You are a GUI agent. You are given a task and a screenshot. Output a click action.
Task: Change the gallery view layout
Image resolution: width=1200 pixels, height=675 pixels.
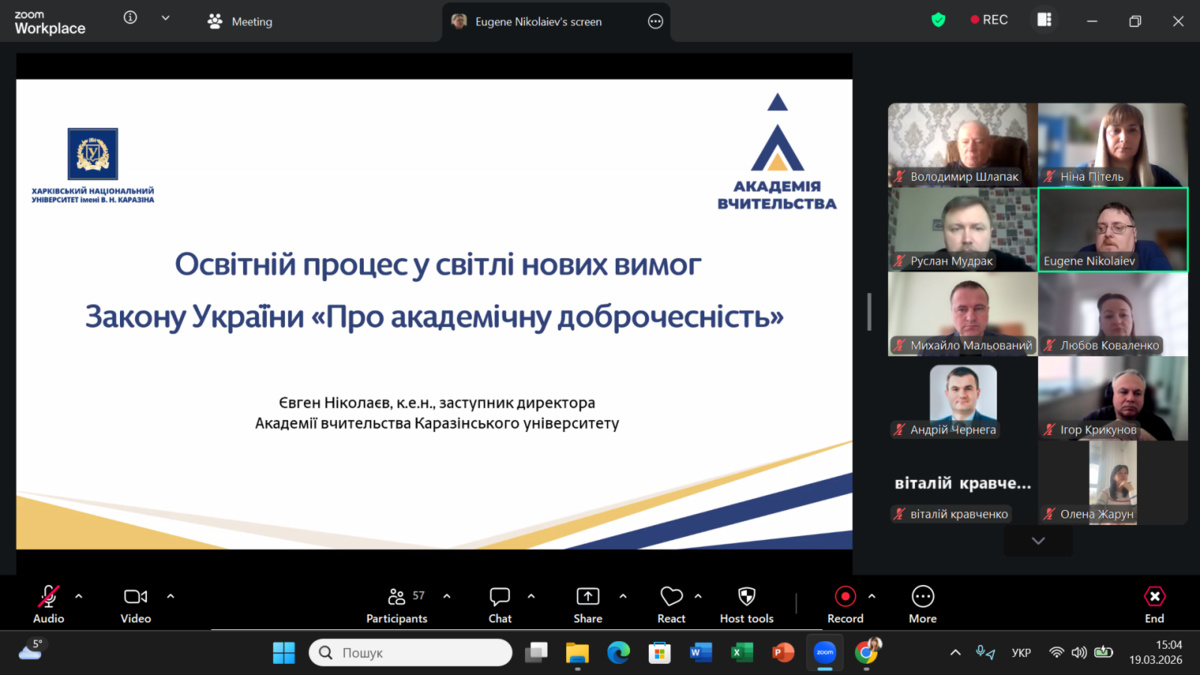click(x=1044, y=20)
